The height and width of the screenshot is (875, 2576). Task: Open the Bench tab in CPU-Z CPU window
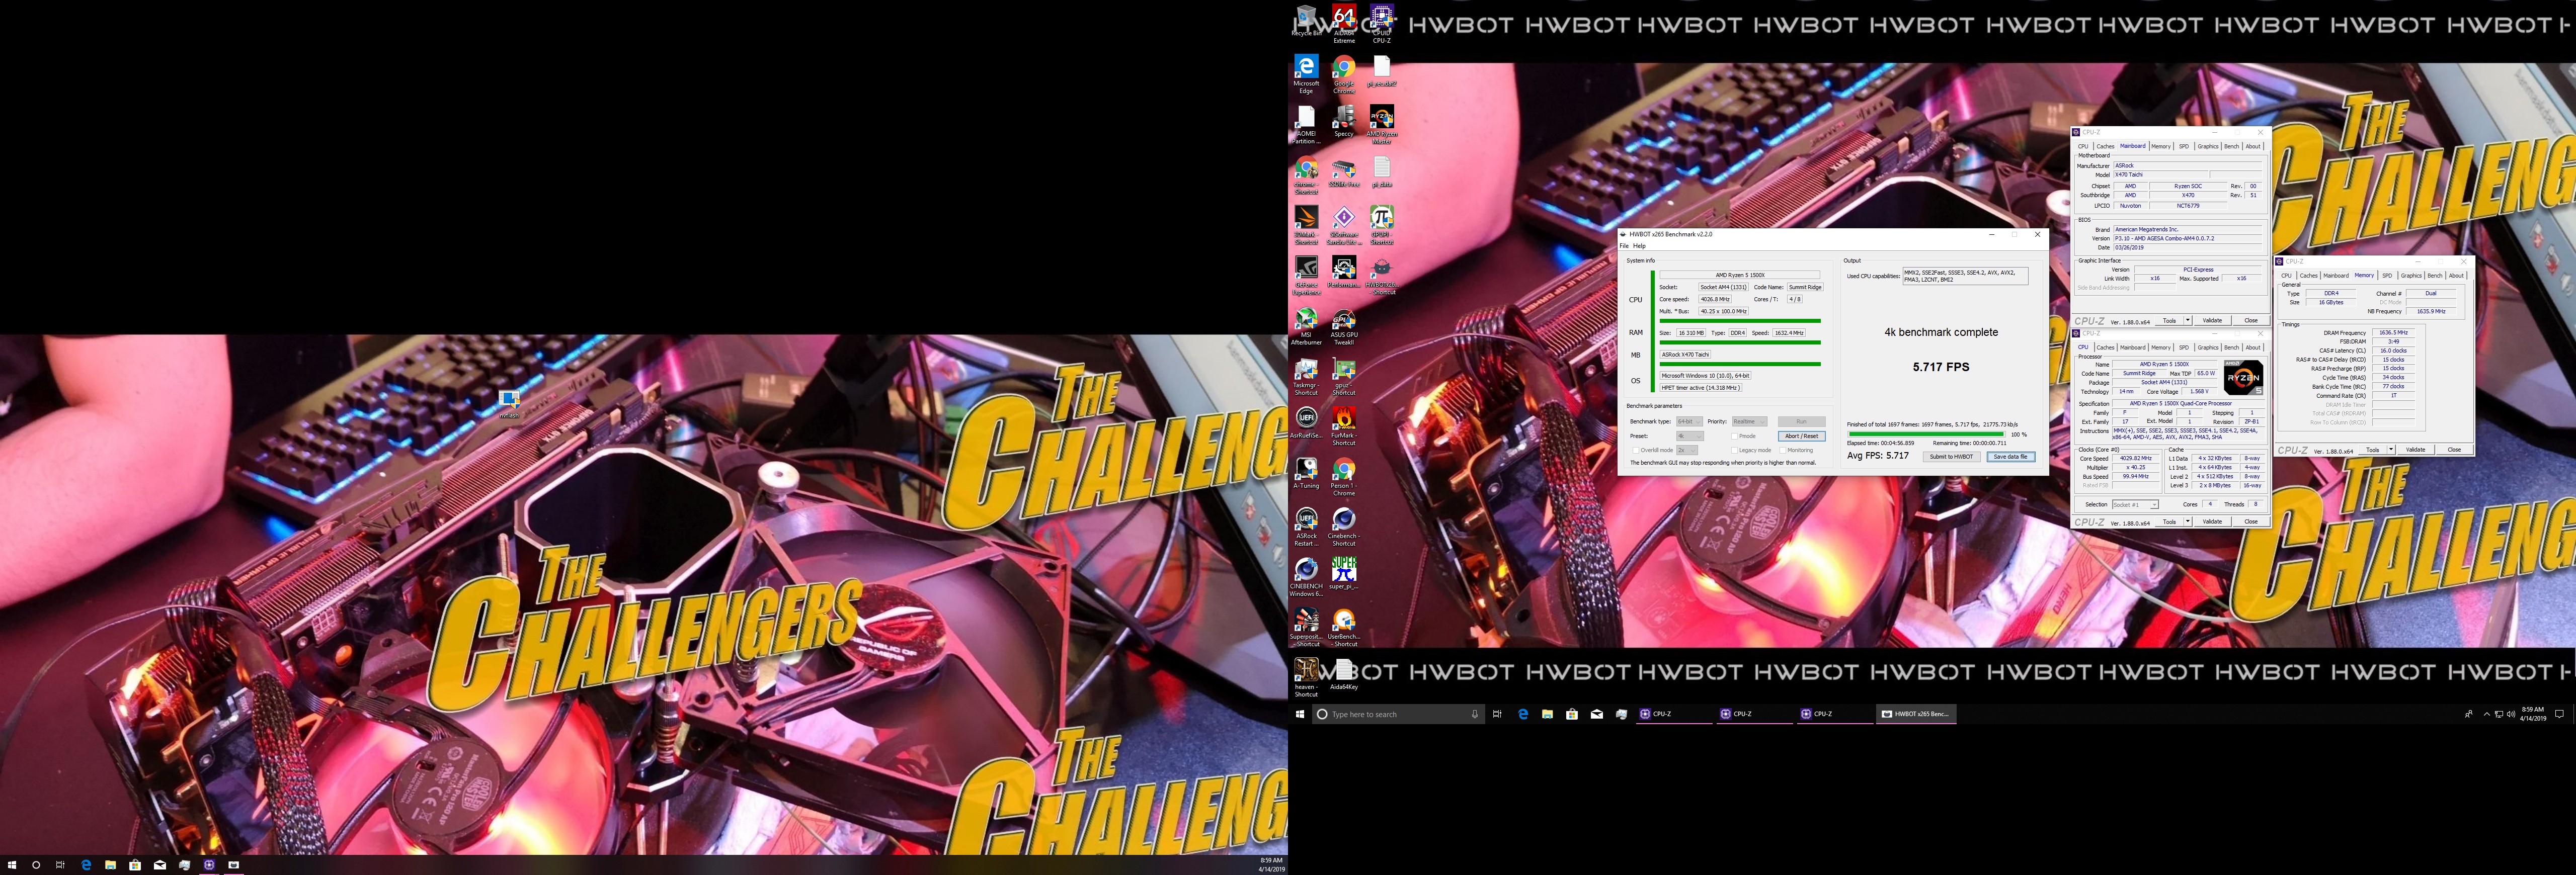point(2231,348)
